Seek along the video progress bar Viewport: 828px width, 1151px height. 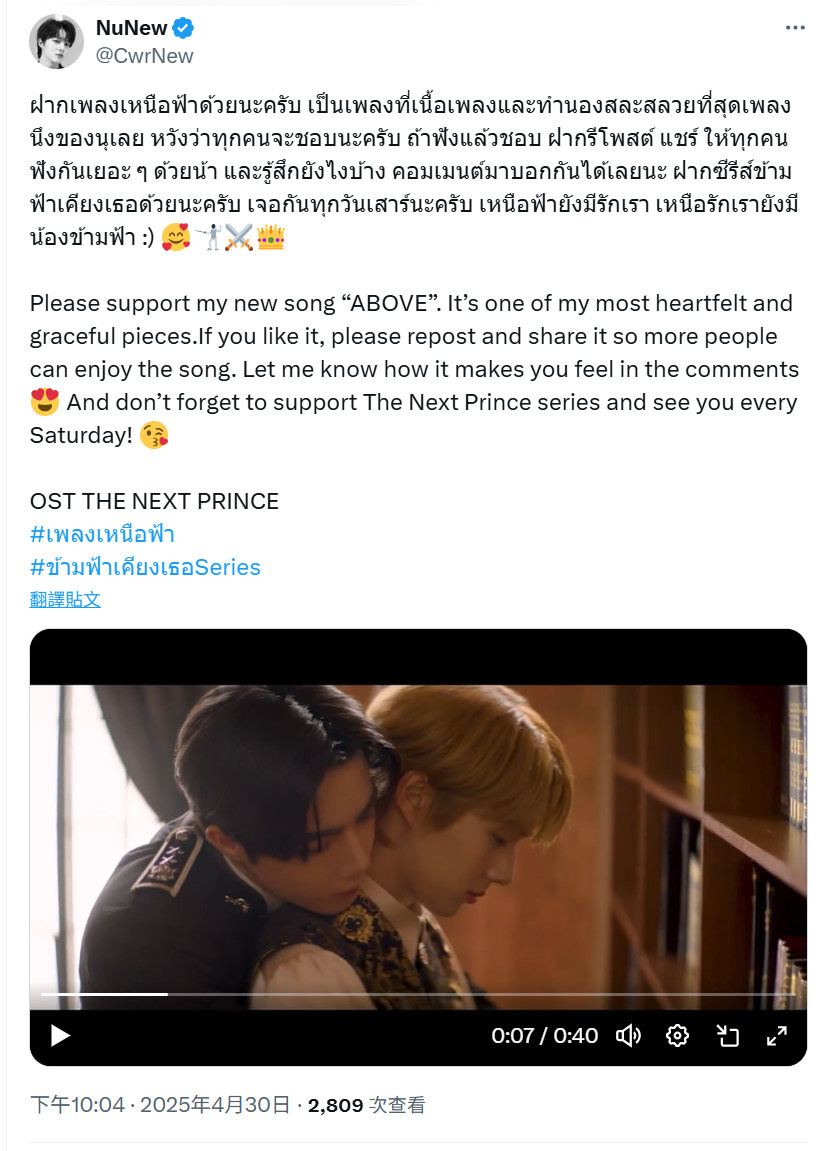[418, 994]
